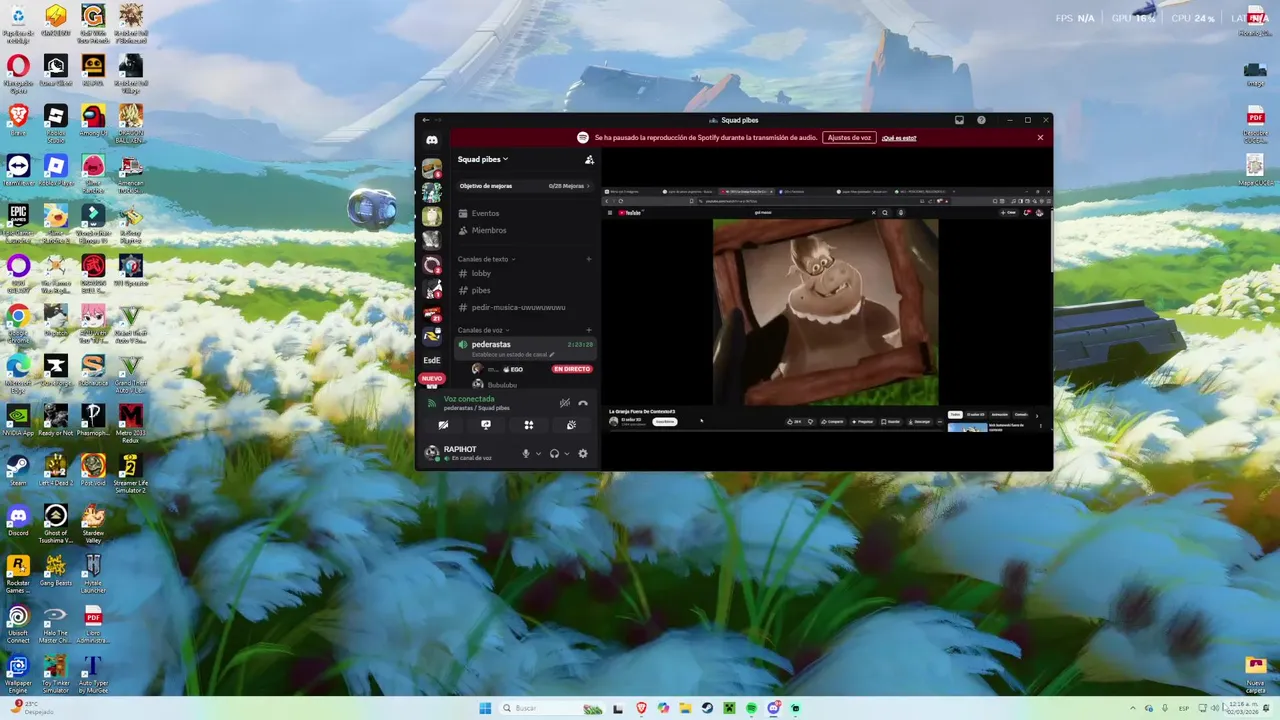Open the RAPIHOT user avatar
The image size is (1280, 720).
pos(432,453)
